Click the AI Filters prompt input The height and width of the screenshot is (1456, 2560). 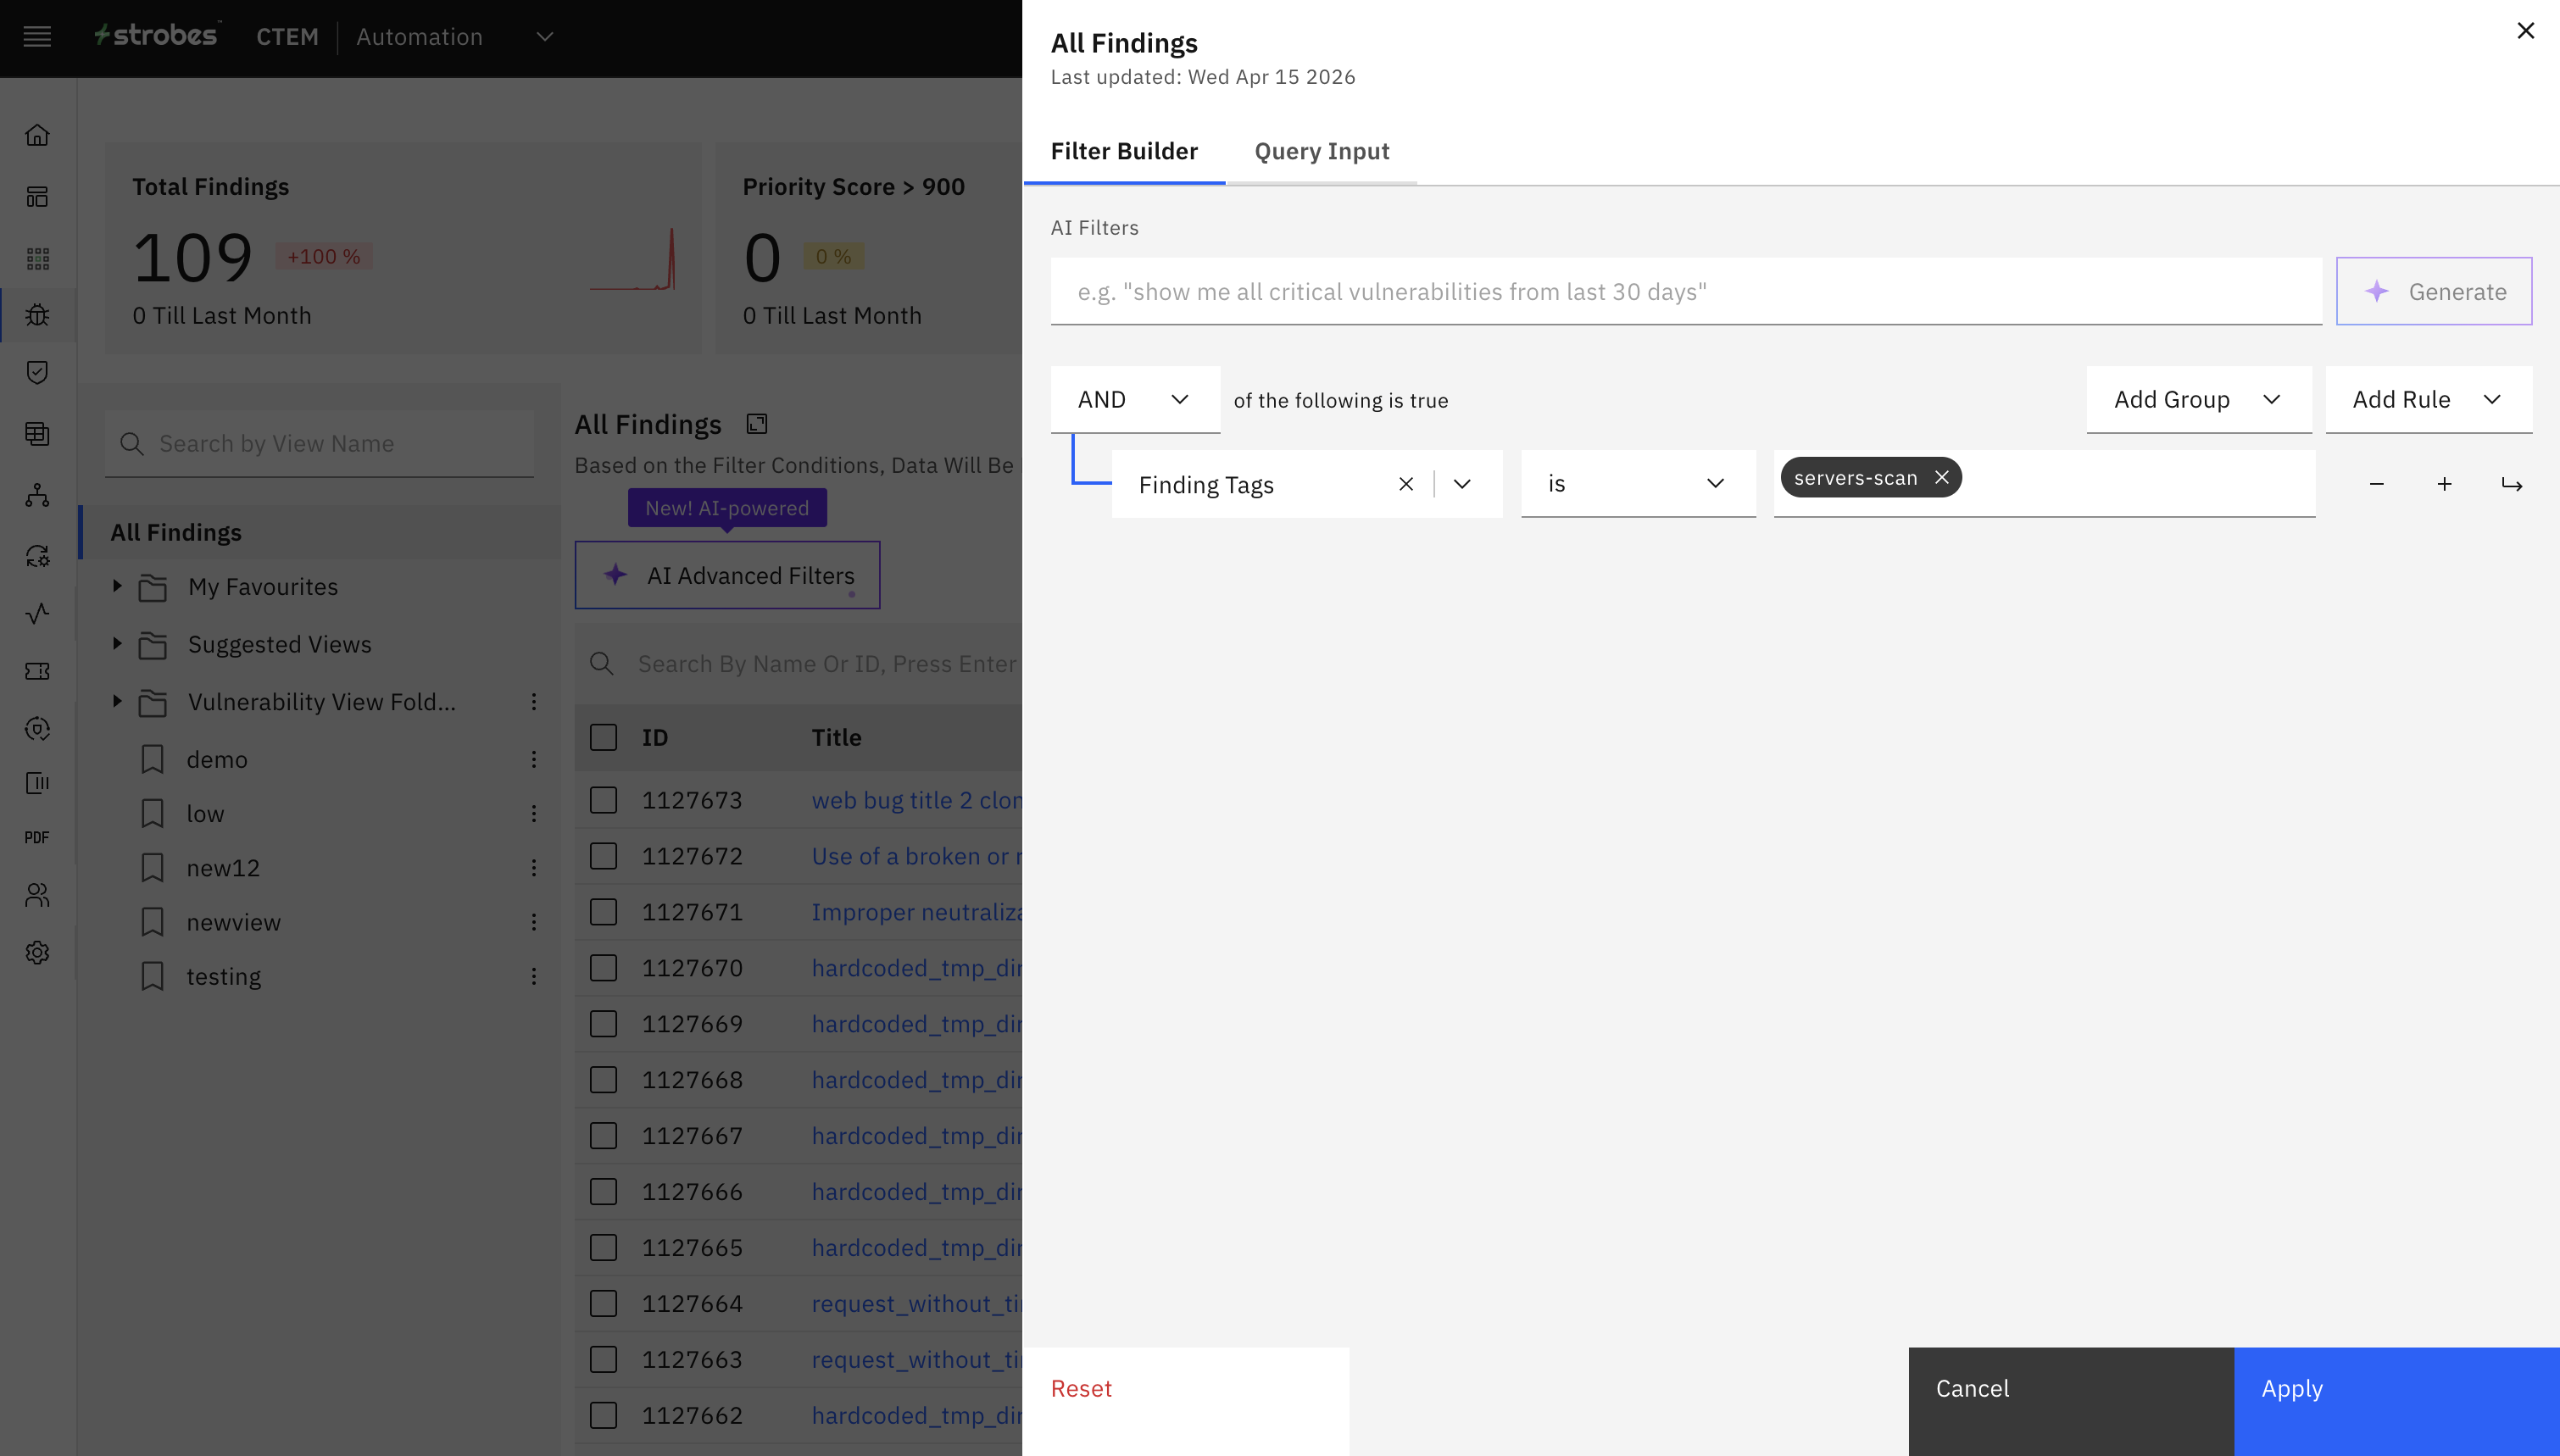[1685, 291]
